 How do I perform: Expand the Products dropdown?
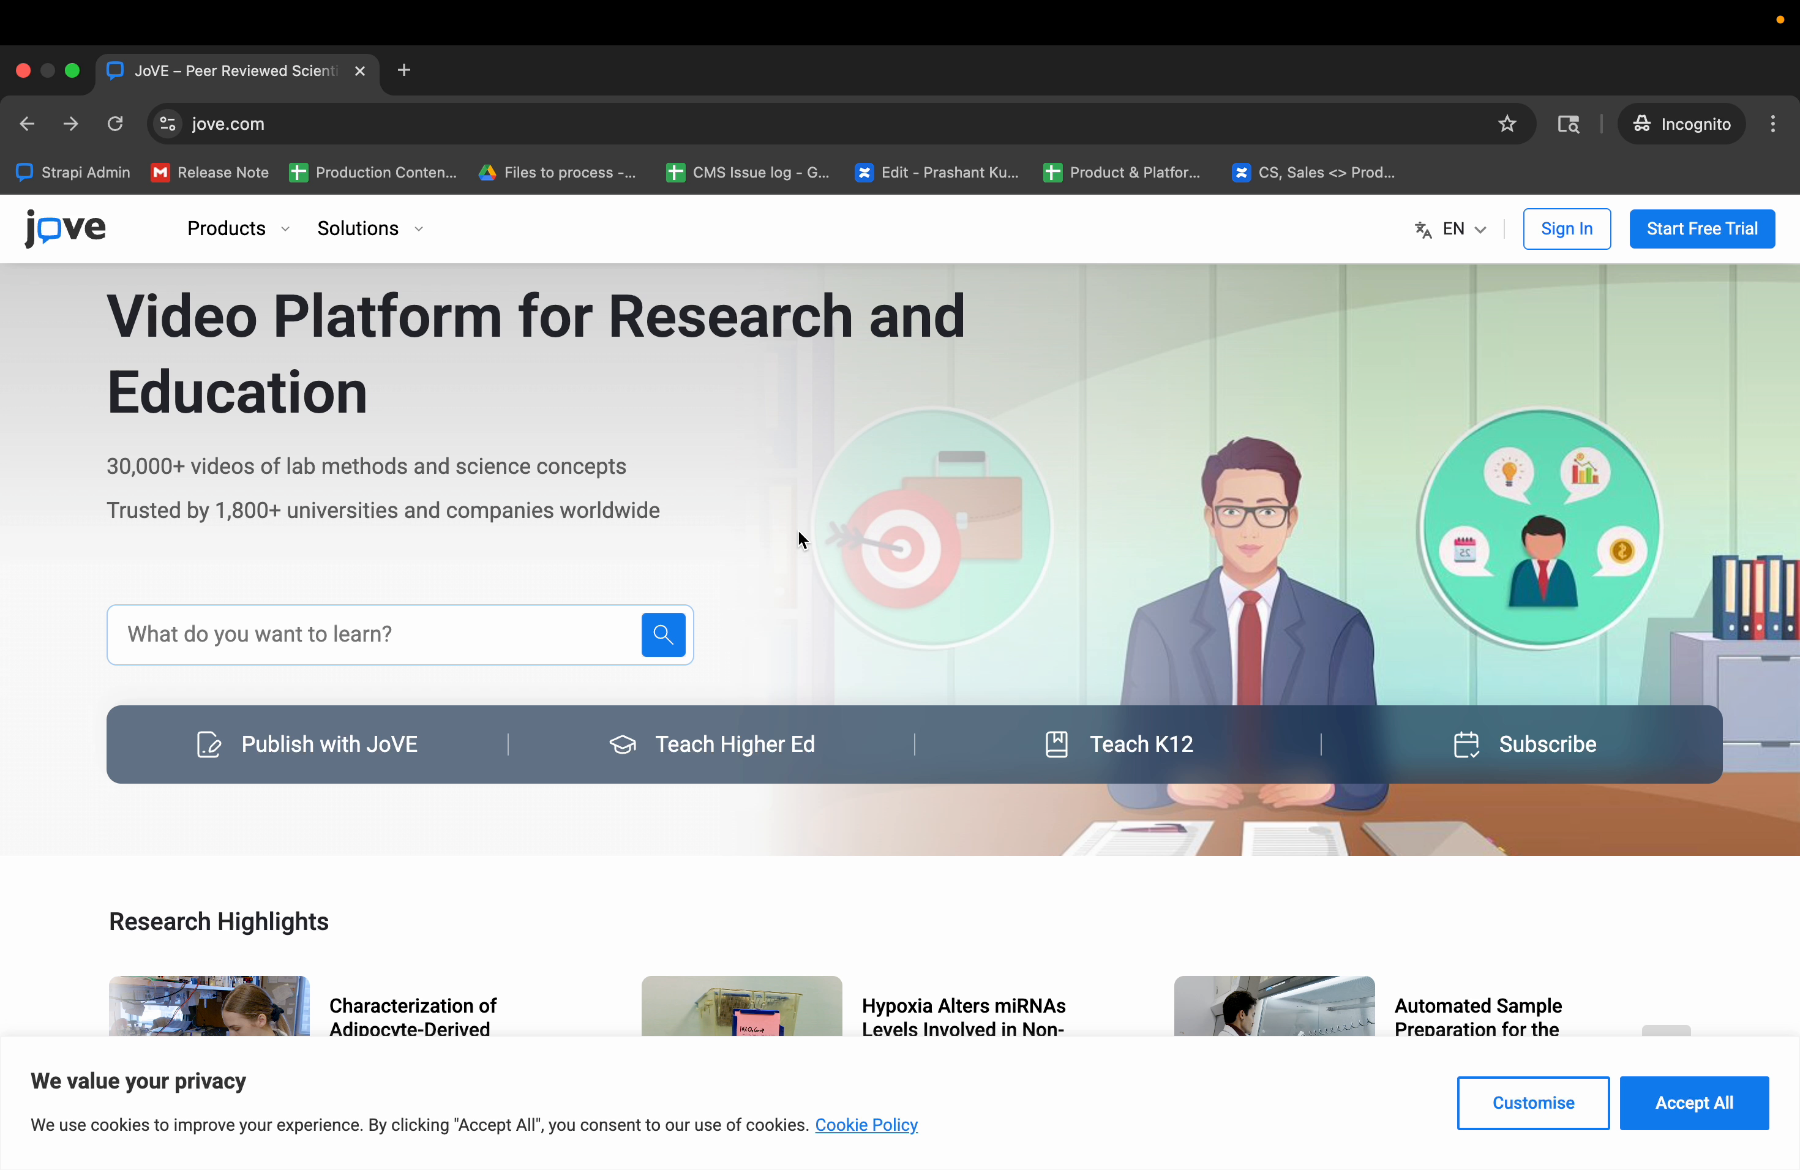[236, 228]
